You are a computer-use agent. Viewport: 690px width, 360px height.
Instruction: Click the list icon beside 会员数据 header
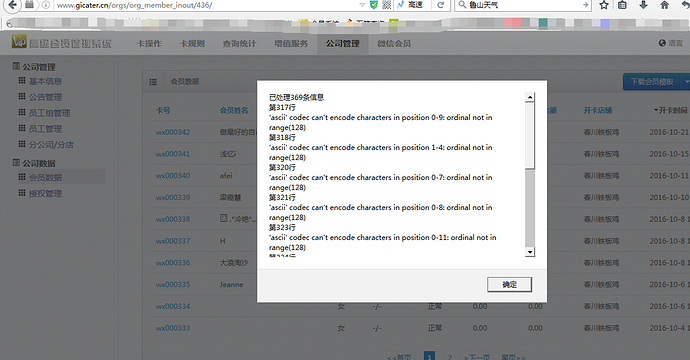[153, 82]
